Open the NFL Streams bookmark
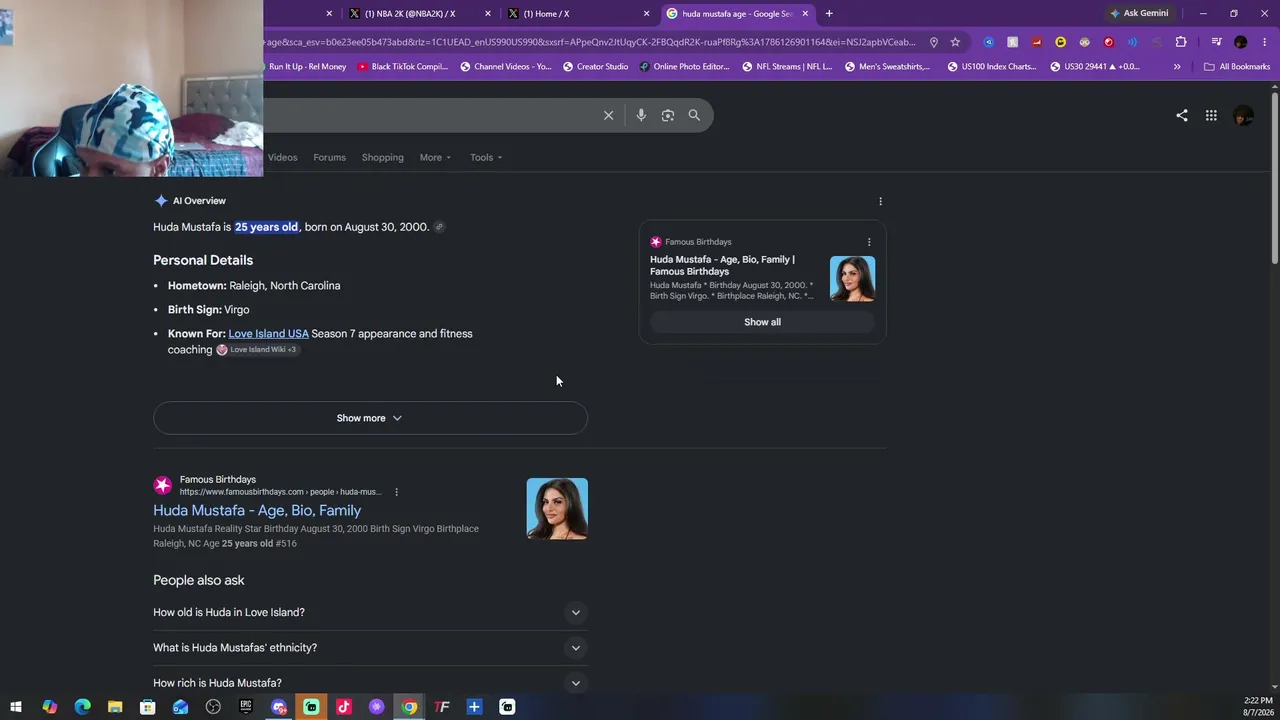1280x720 pixels. [x=787, y=67]
